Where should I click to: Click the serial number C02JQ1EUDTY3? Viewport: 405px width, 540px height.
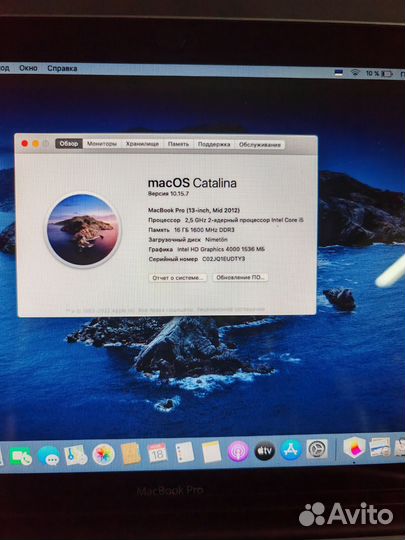224,259
